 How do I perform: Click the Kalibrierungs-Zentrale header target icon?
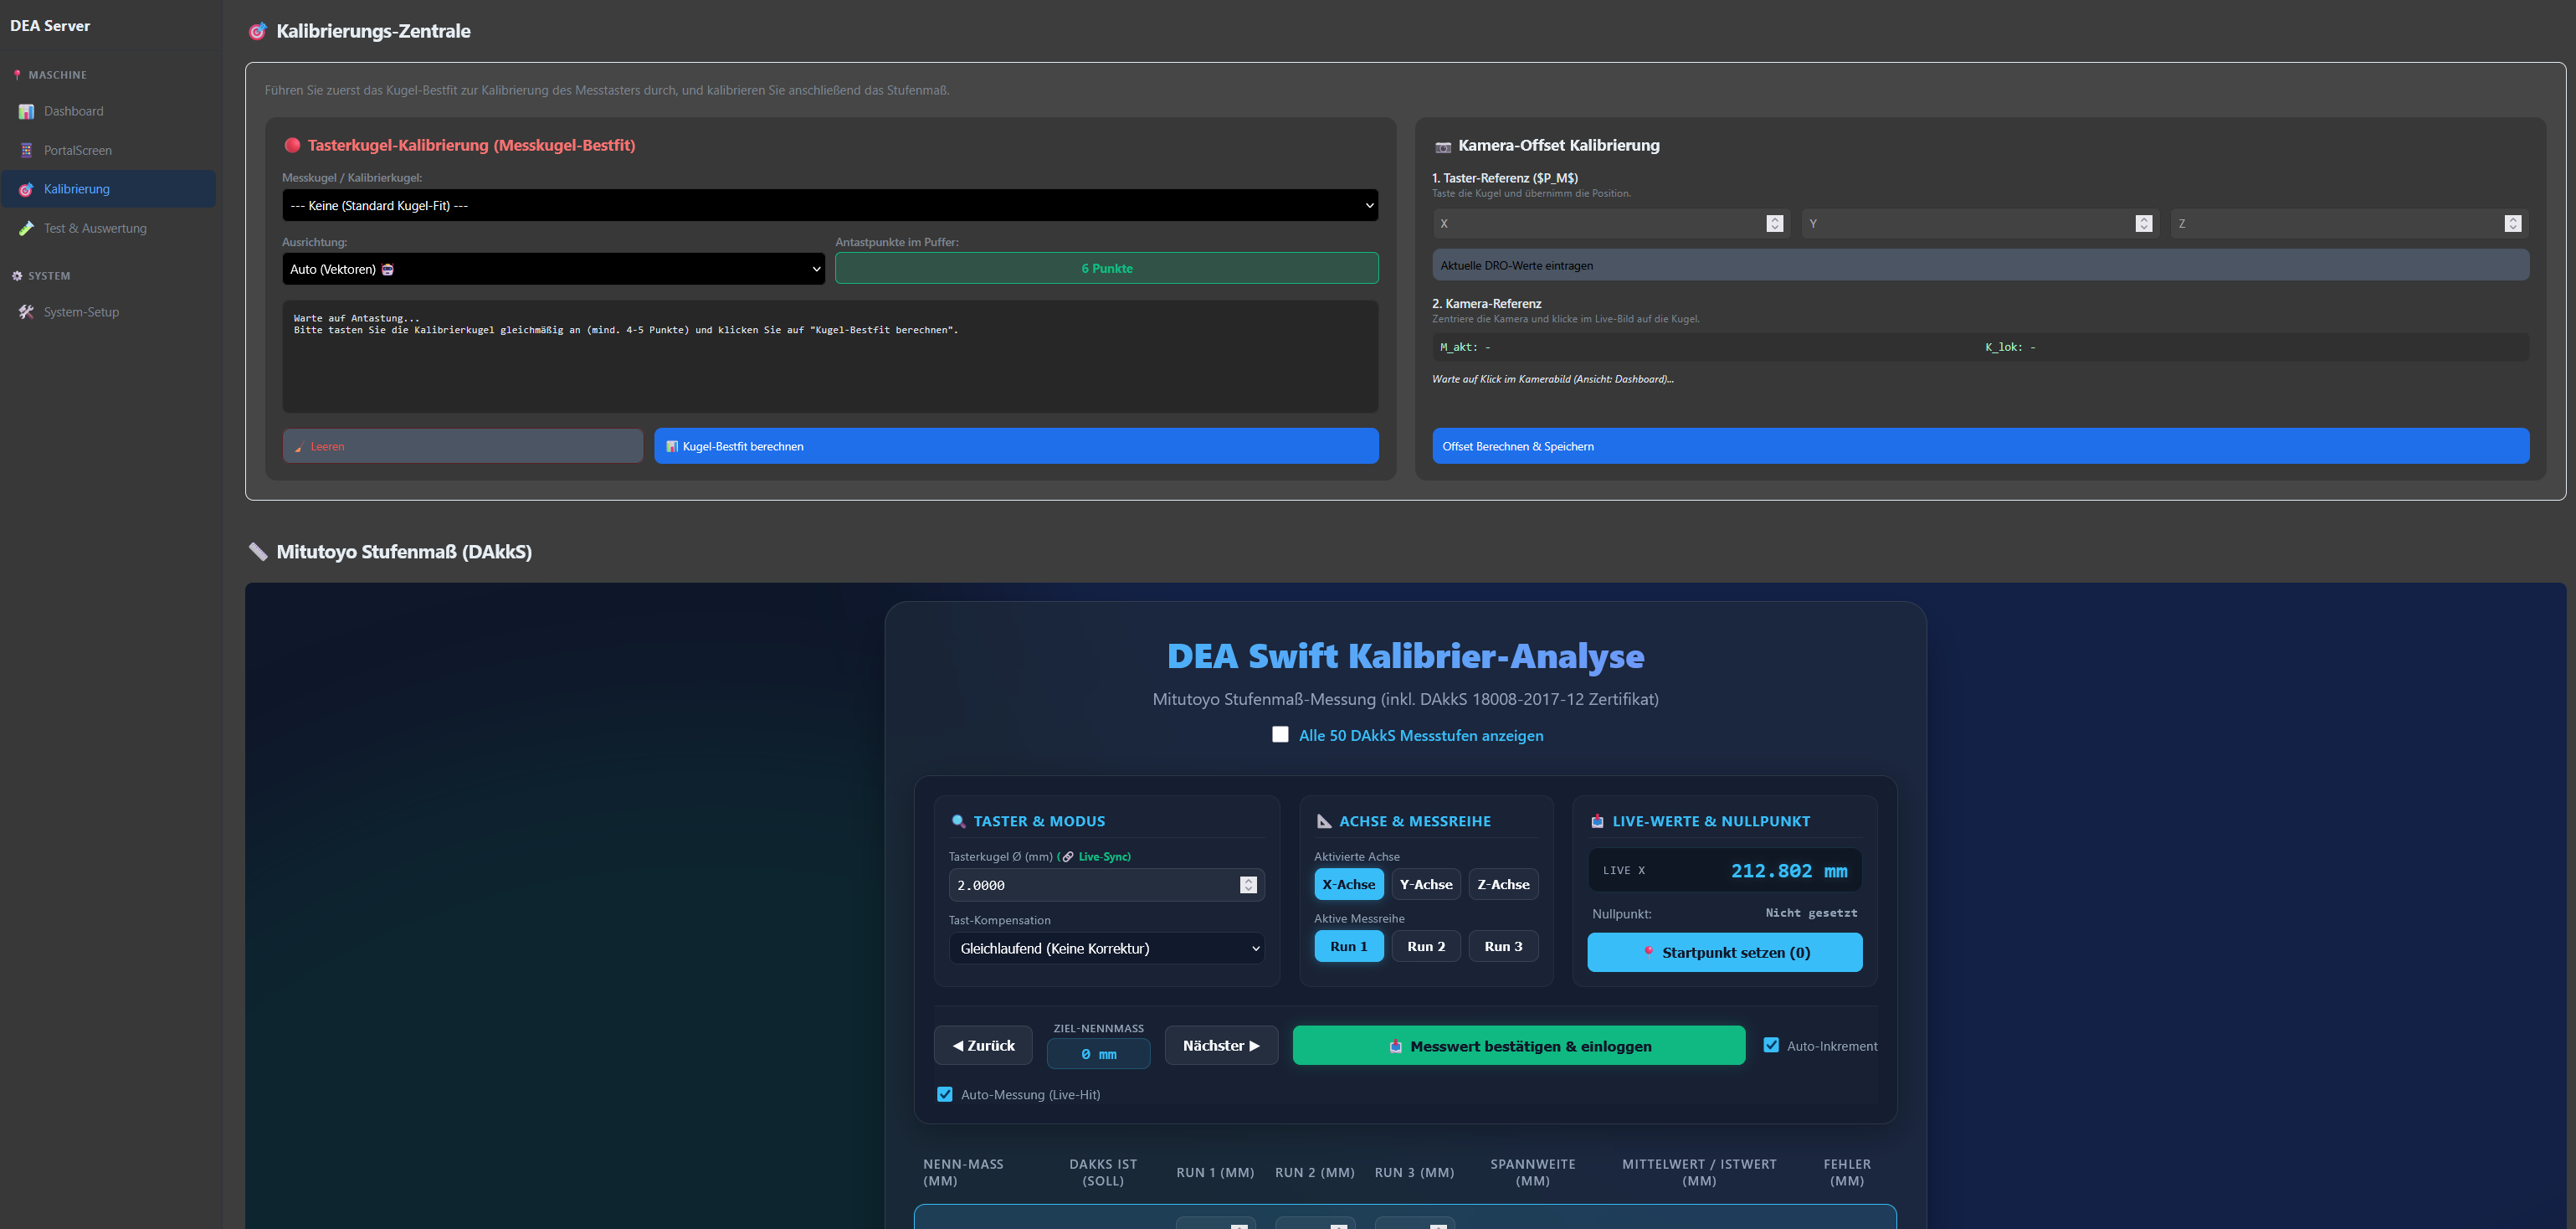coord(257,31)
